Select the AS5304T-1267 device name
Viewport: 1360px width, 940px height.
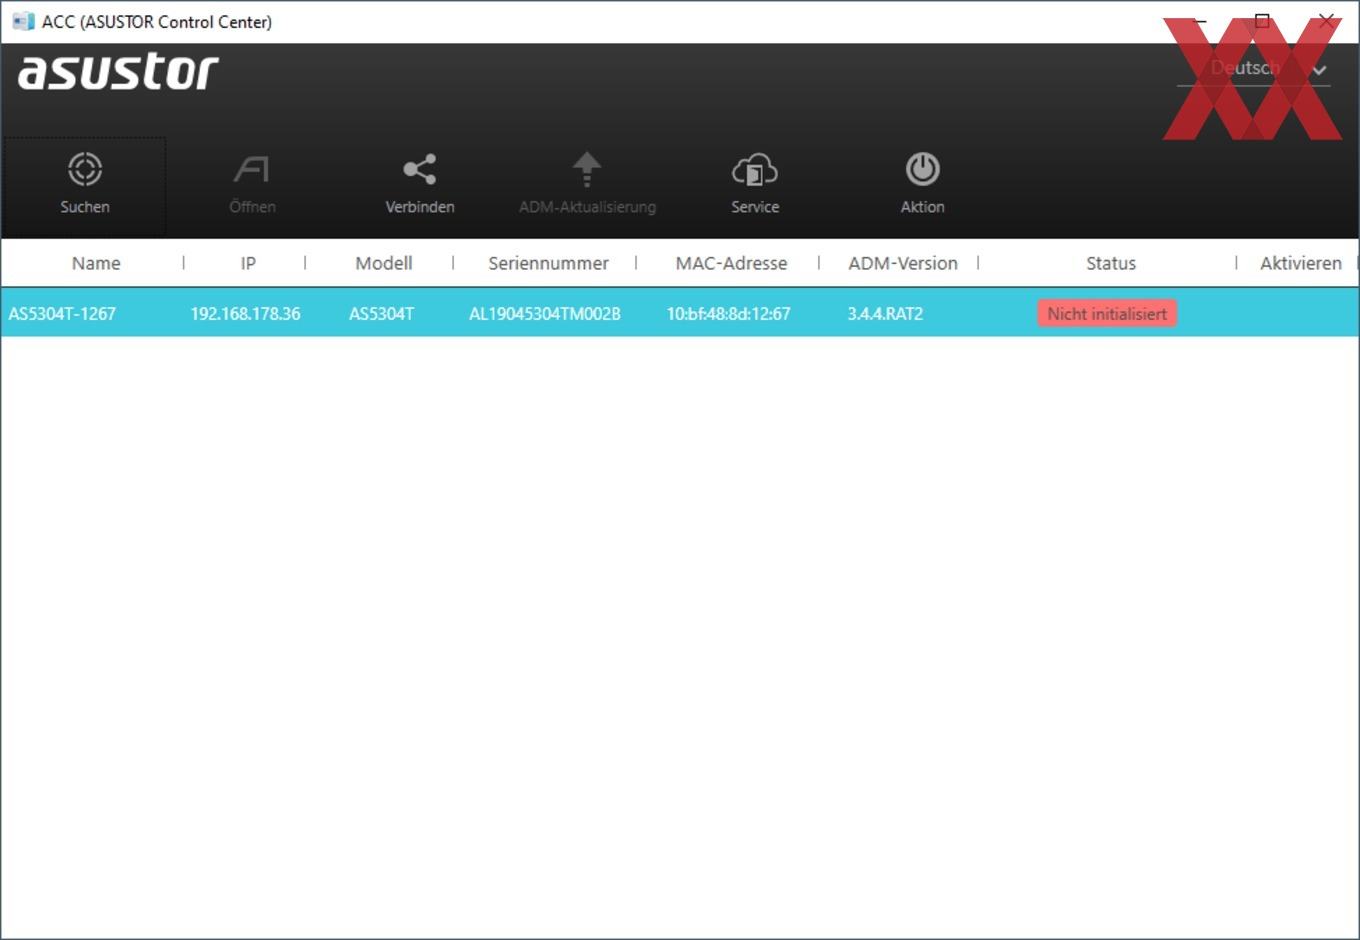[62, 314]
